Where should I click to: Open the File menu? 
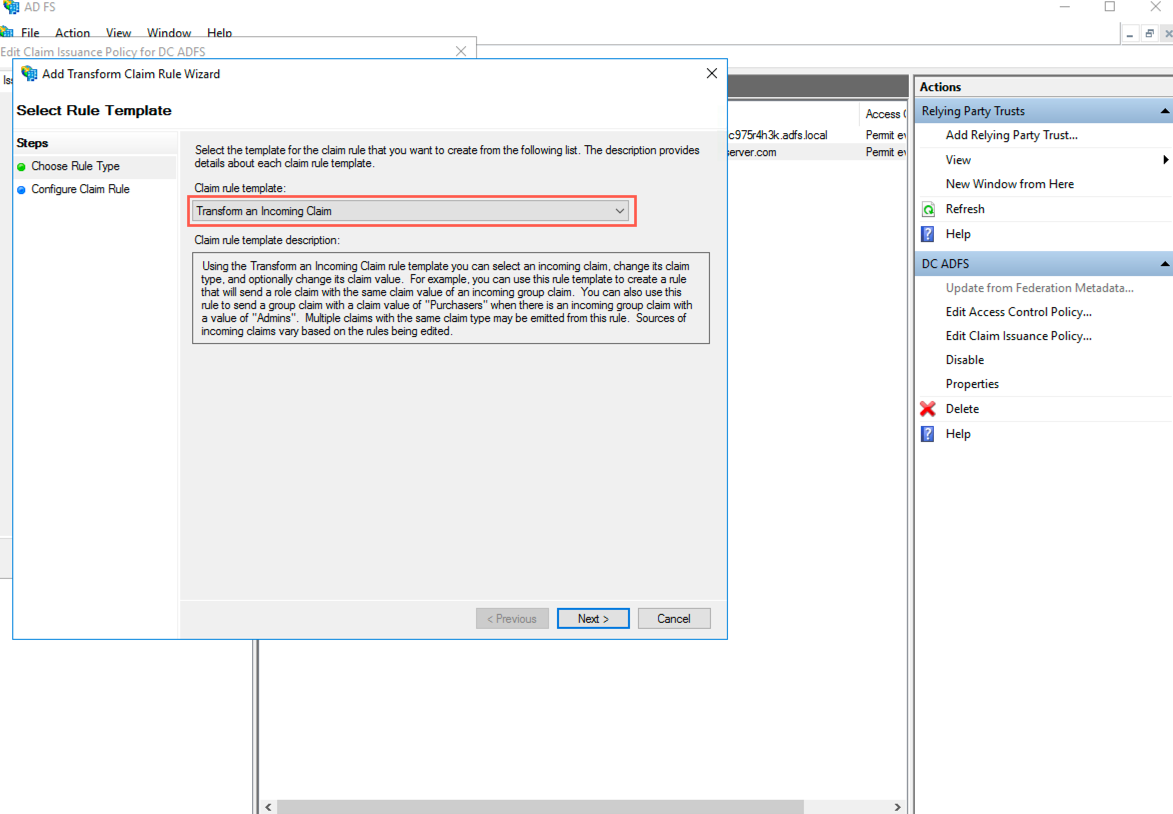point(29,32)
